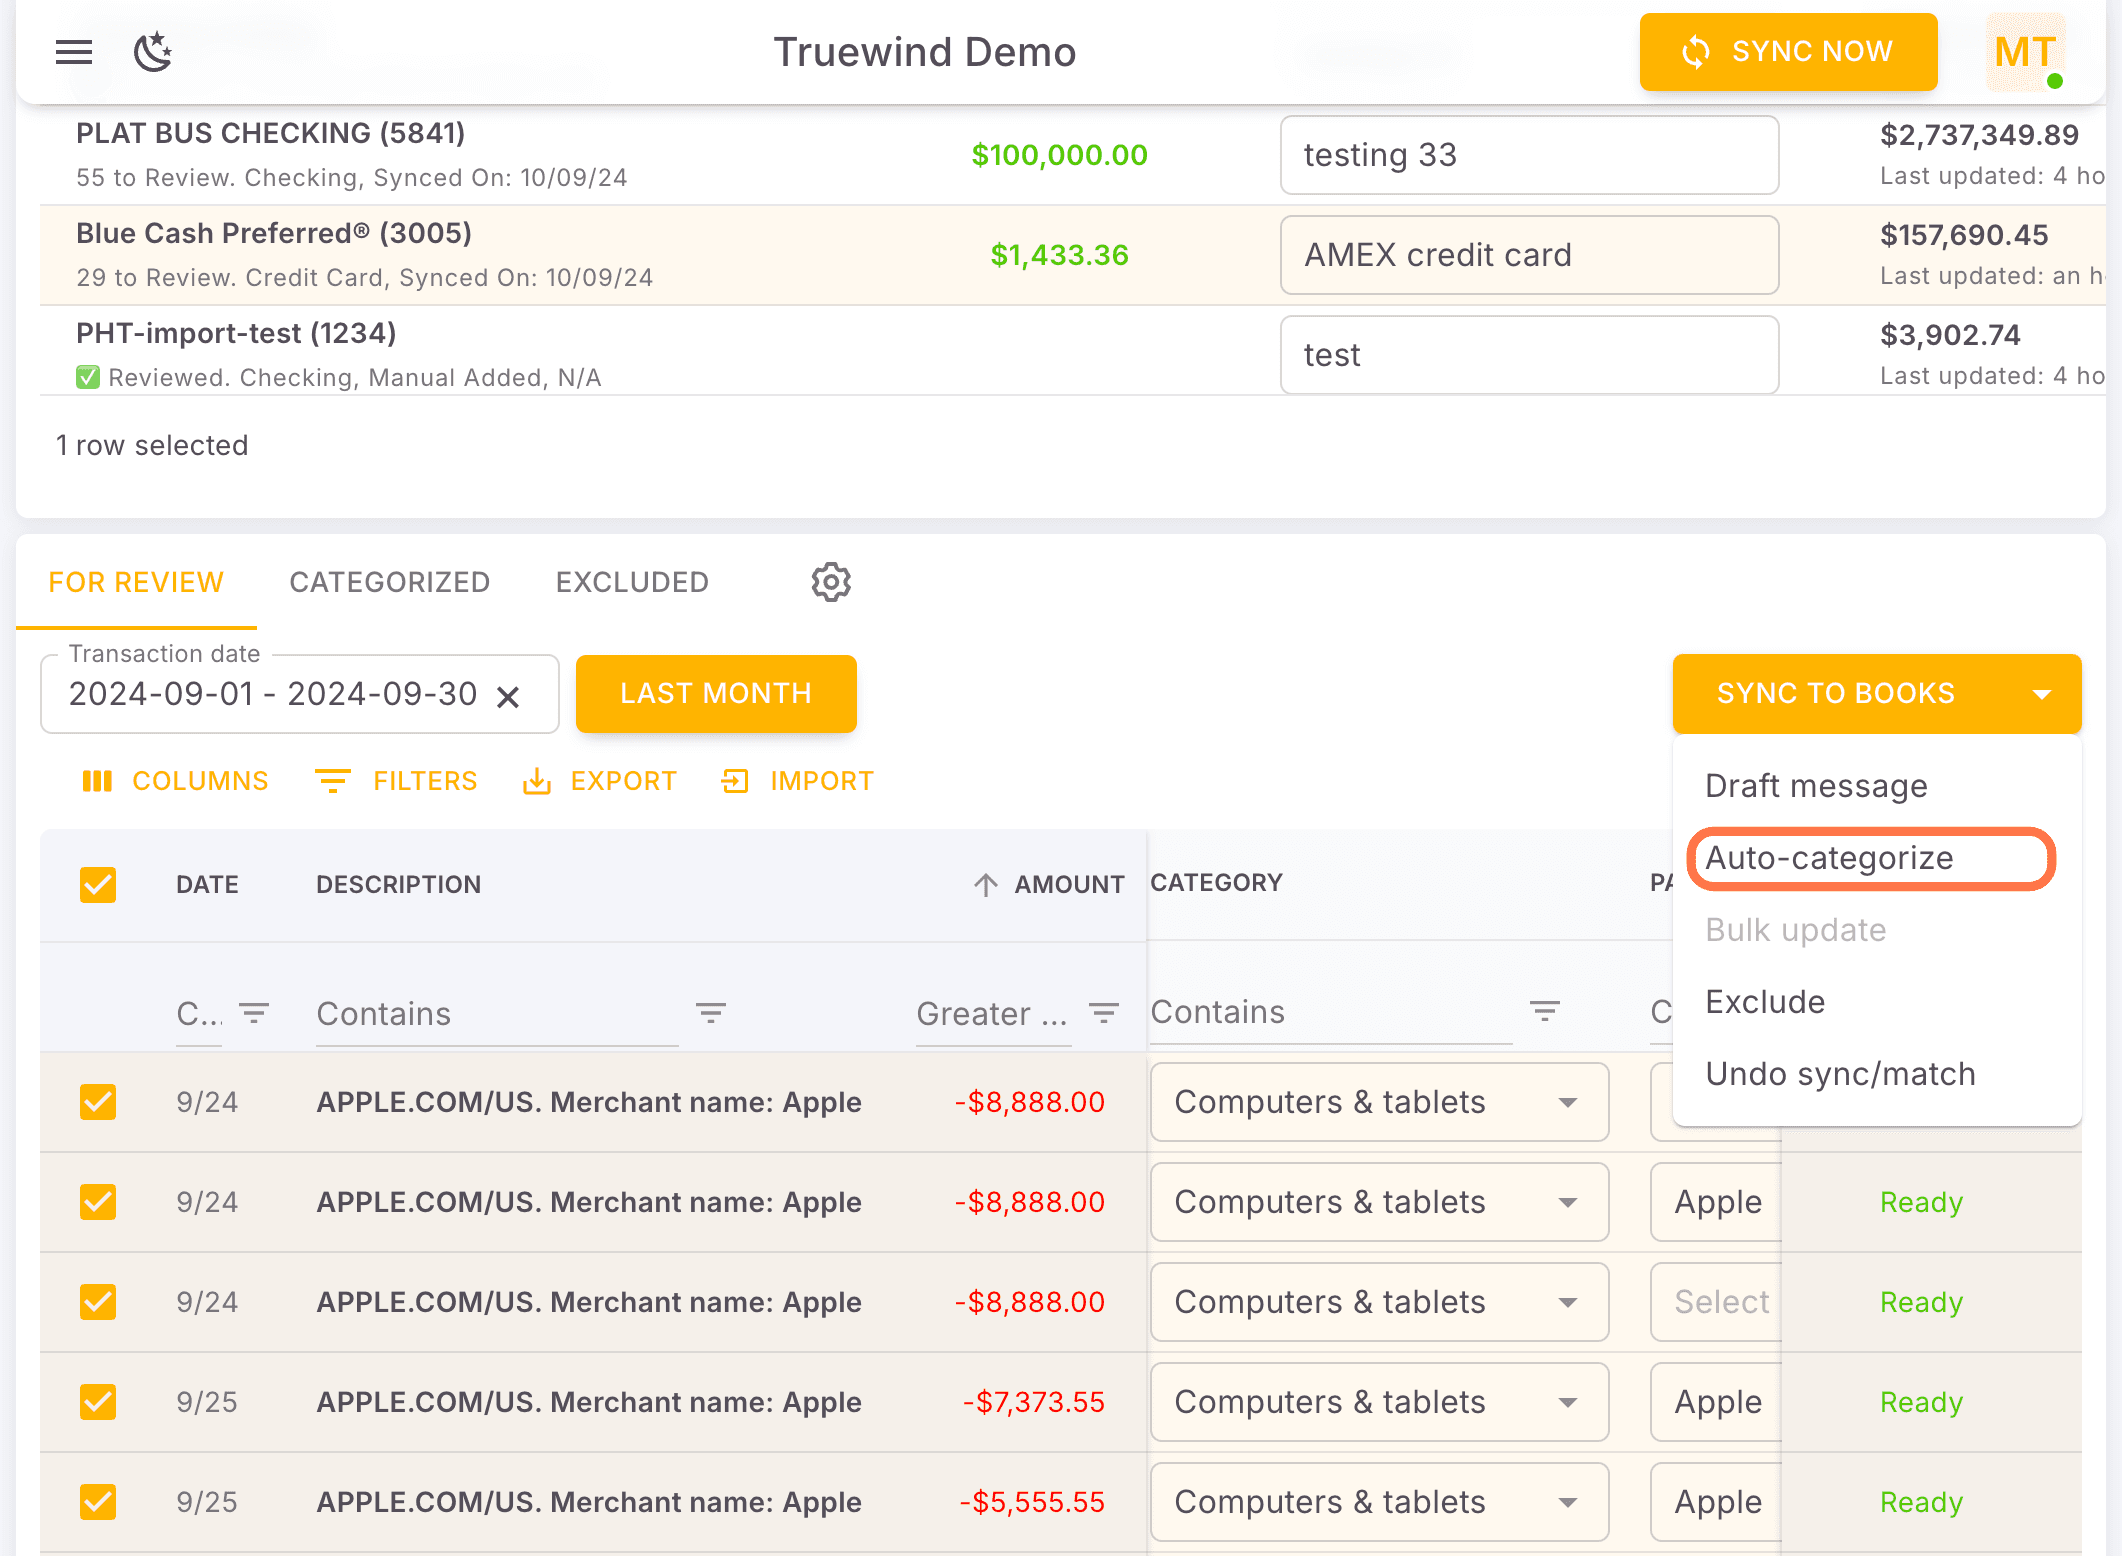Uncheck the 9/25 transaction for -$7,373.55

[97, 1402]
